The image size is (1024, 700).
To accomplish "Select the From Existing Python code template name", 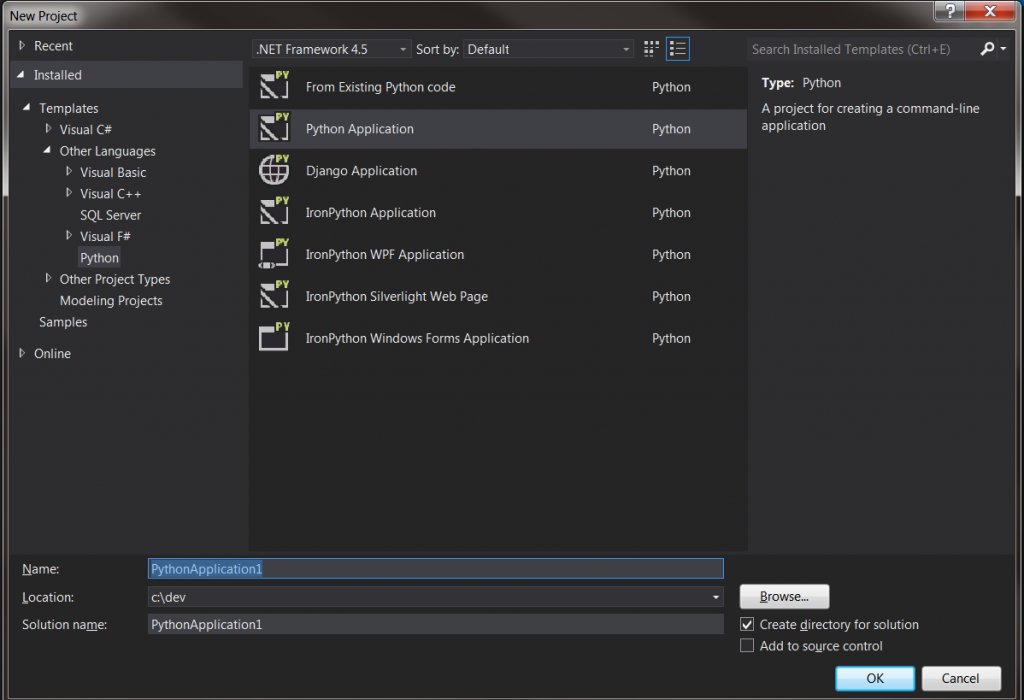I will click(x=380, y=87).
